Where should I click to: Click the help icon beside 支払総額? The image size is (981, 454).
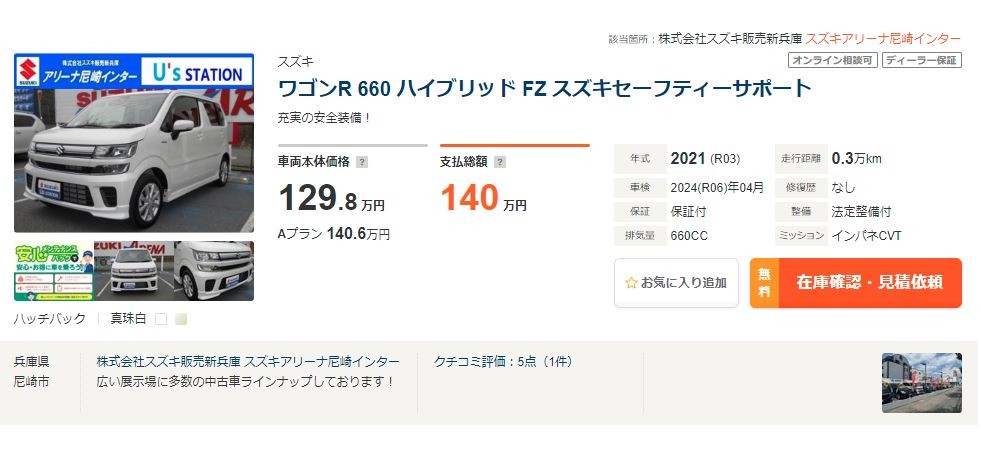[499, 163]
